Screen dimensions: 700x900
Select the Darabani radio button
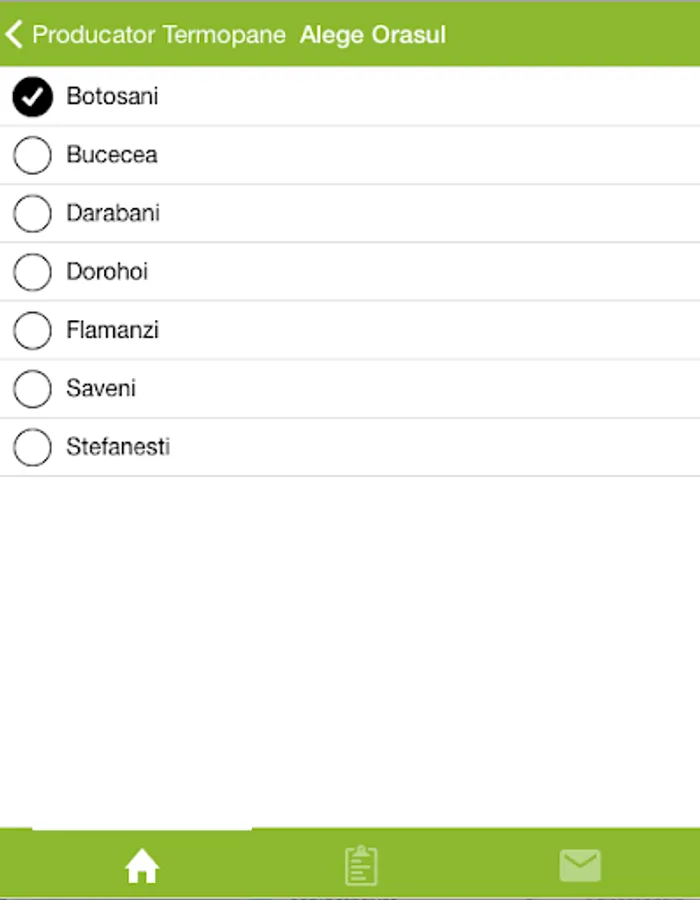click(x=33, y=213)
